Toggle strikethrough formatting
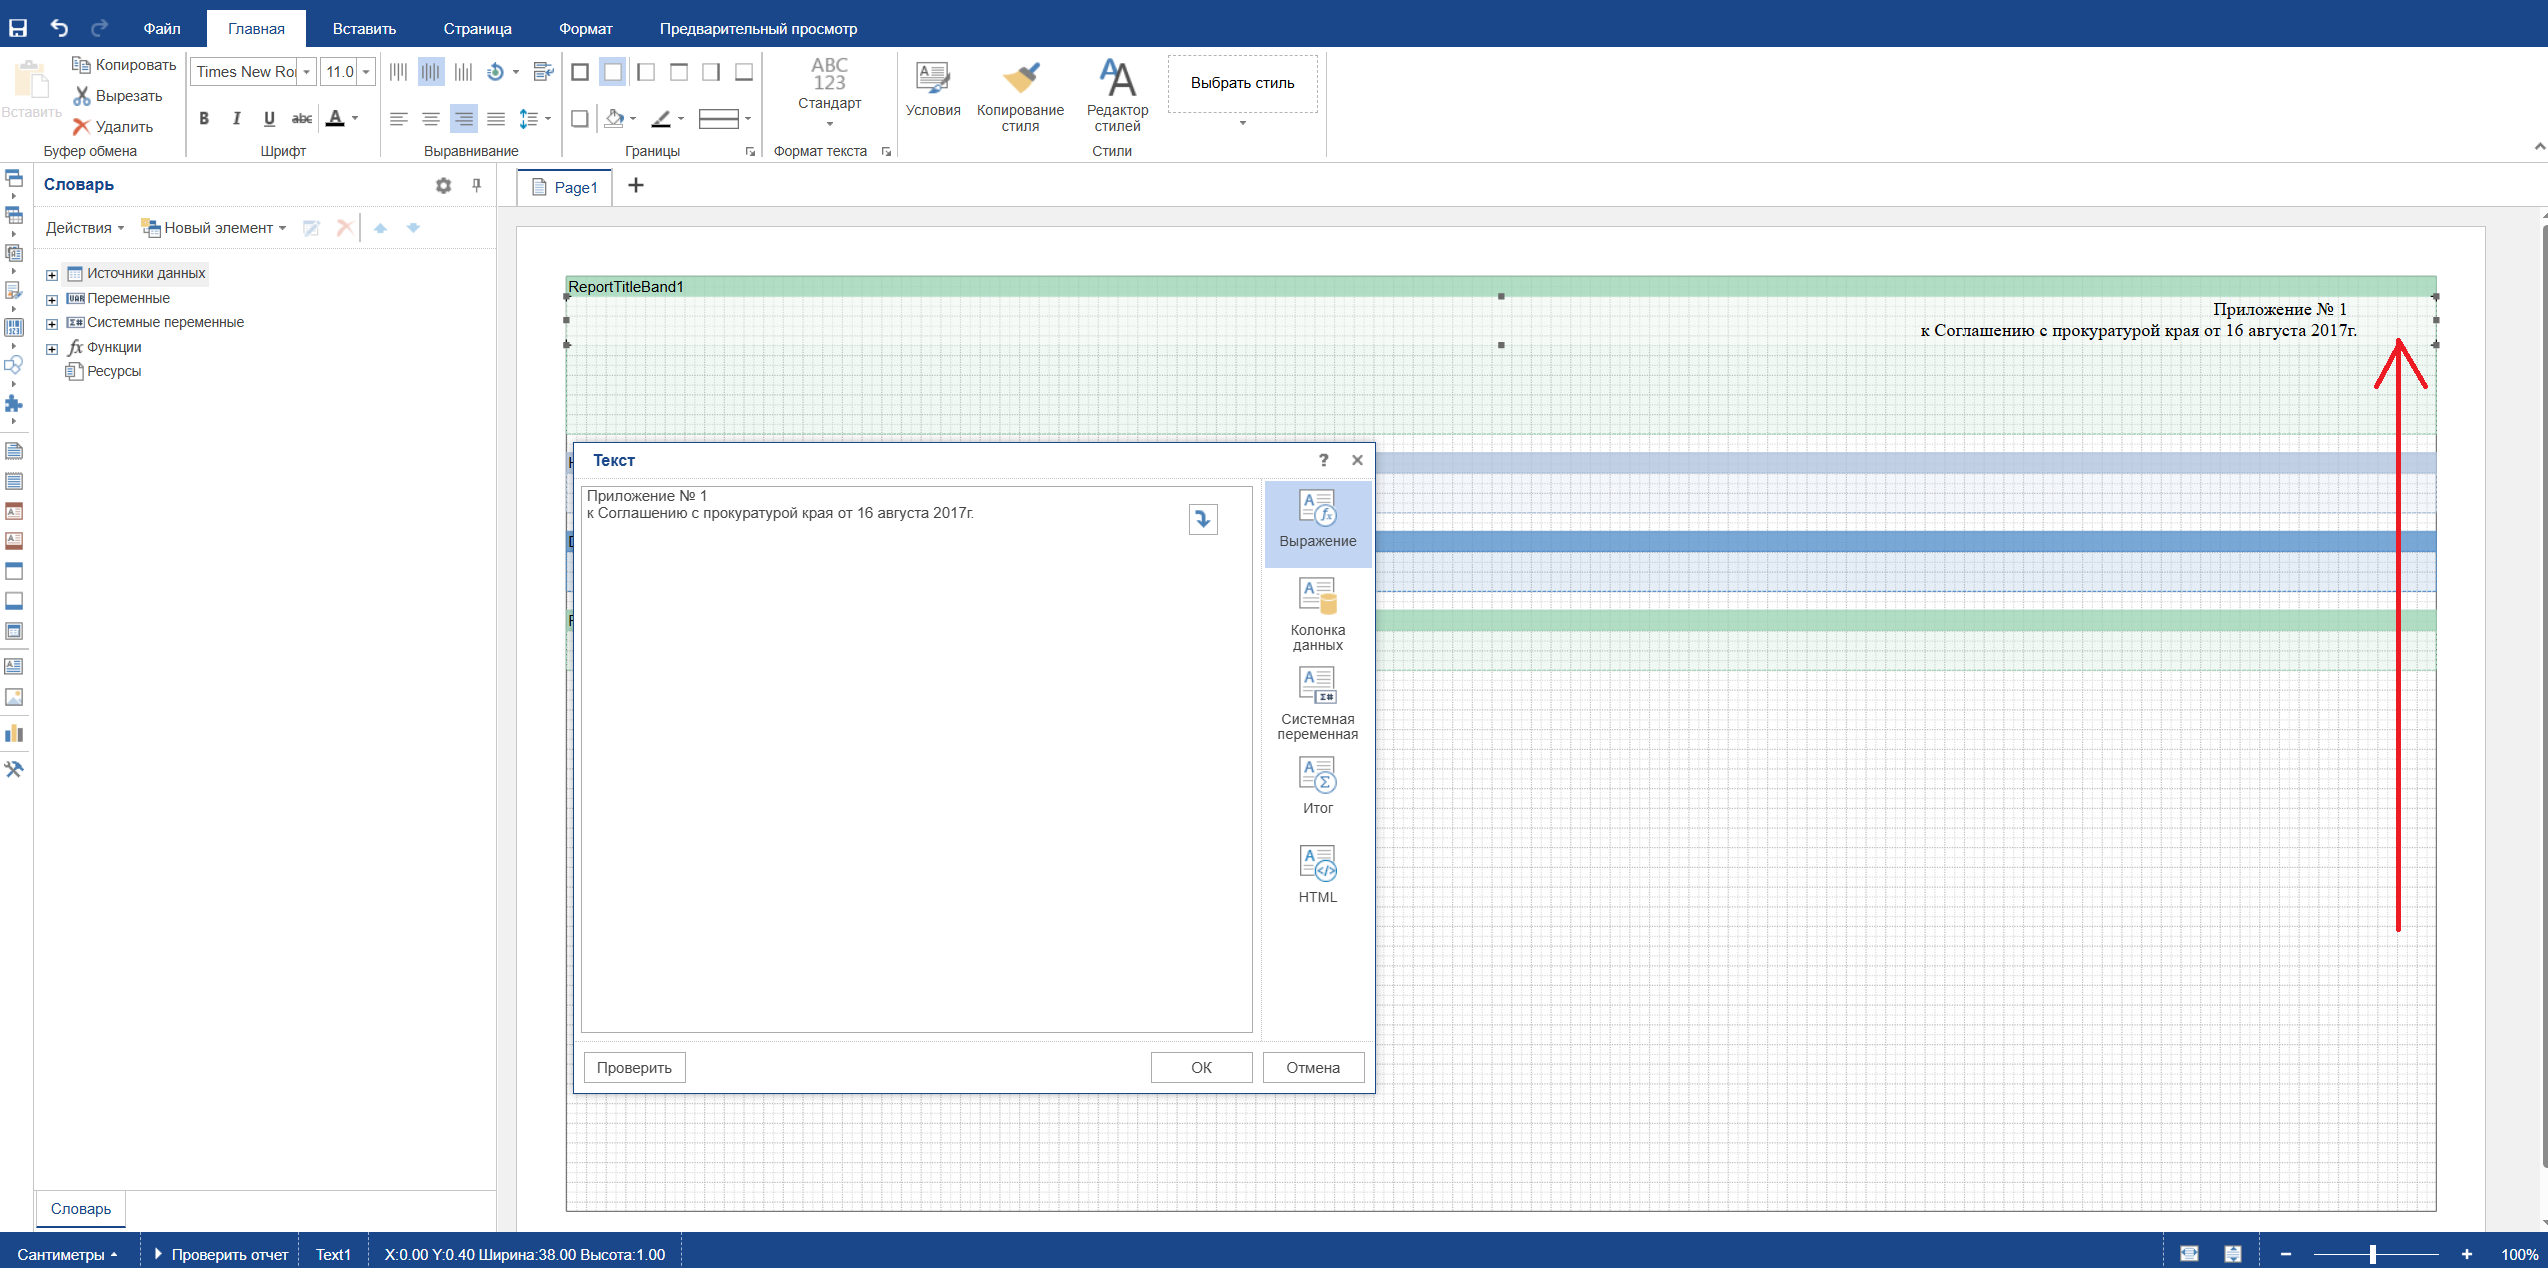This screenshot has height=1268, width=2548. [301, 118]
